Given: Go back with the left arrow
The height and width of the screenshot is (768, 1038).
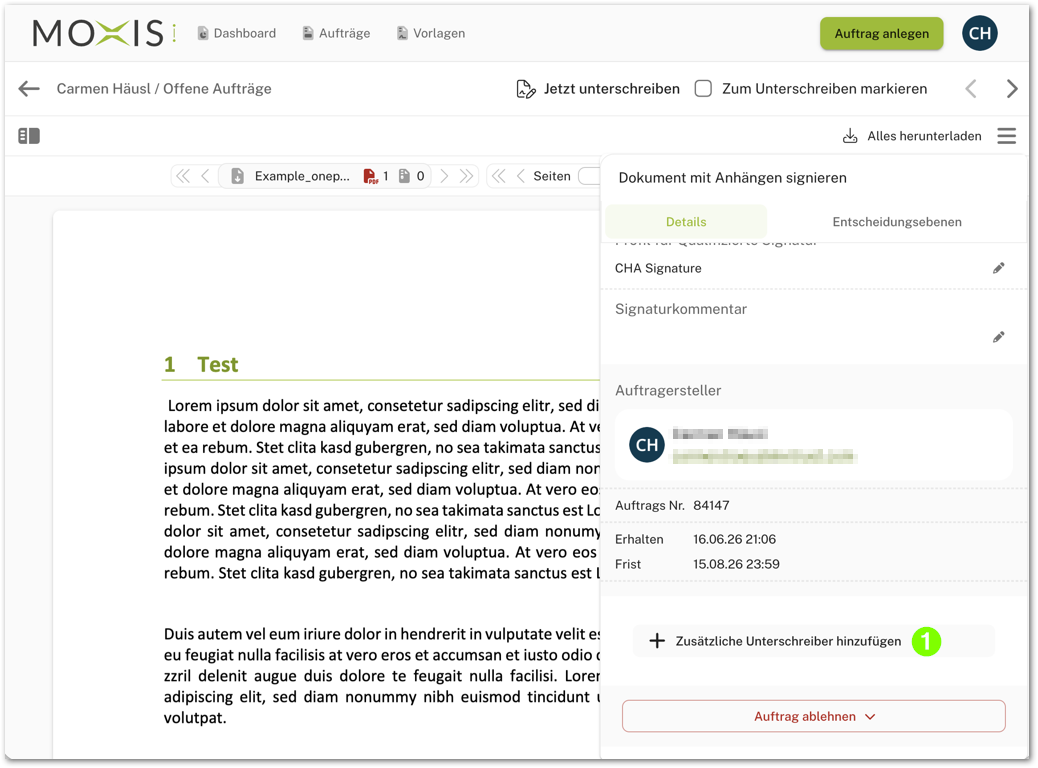Looking at the screenshot, I should click(x=29, y=89).
